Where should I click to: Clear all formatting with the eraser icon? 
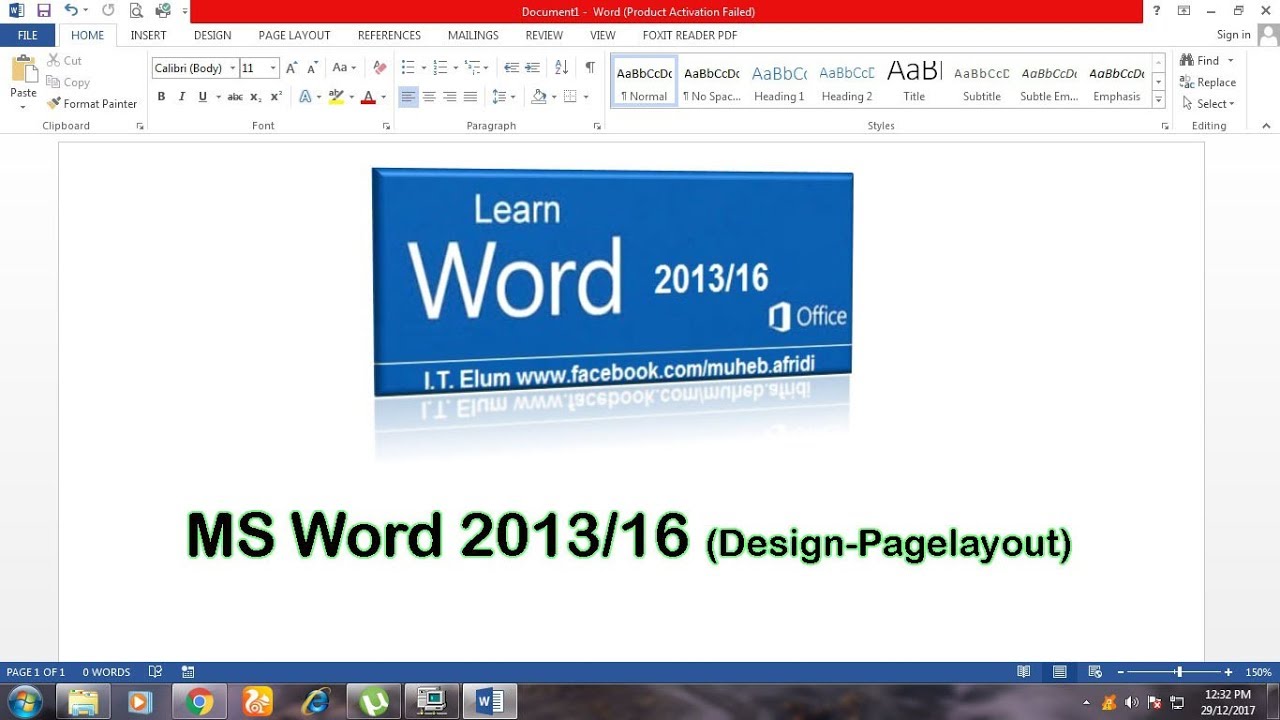pyautogui.click(x=379, y=68)
